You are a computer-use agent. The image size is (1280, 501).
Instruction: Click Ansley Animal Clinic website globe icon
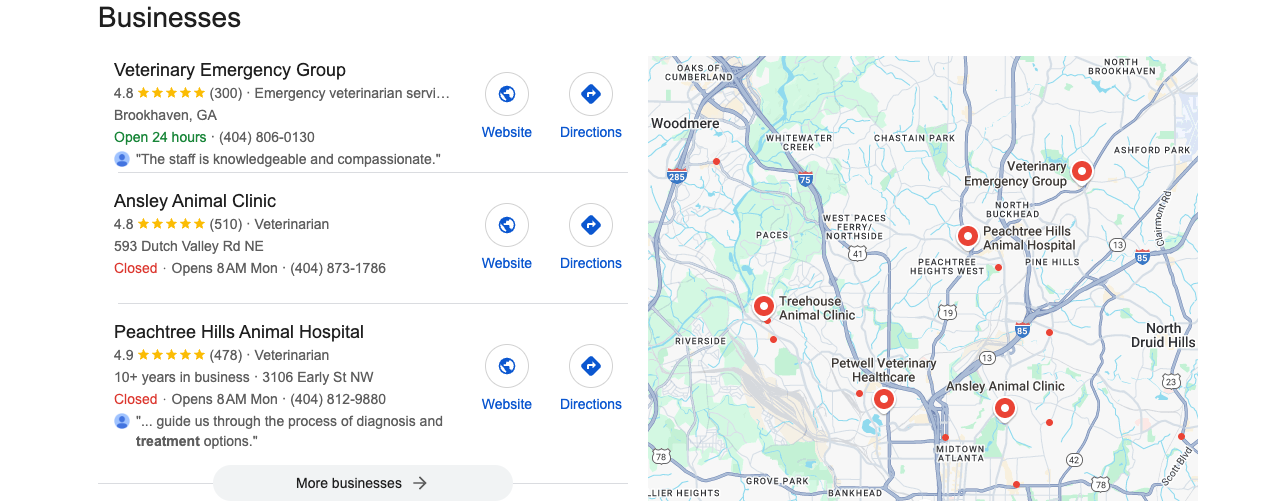pos(507,225)
